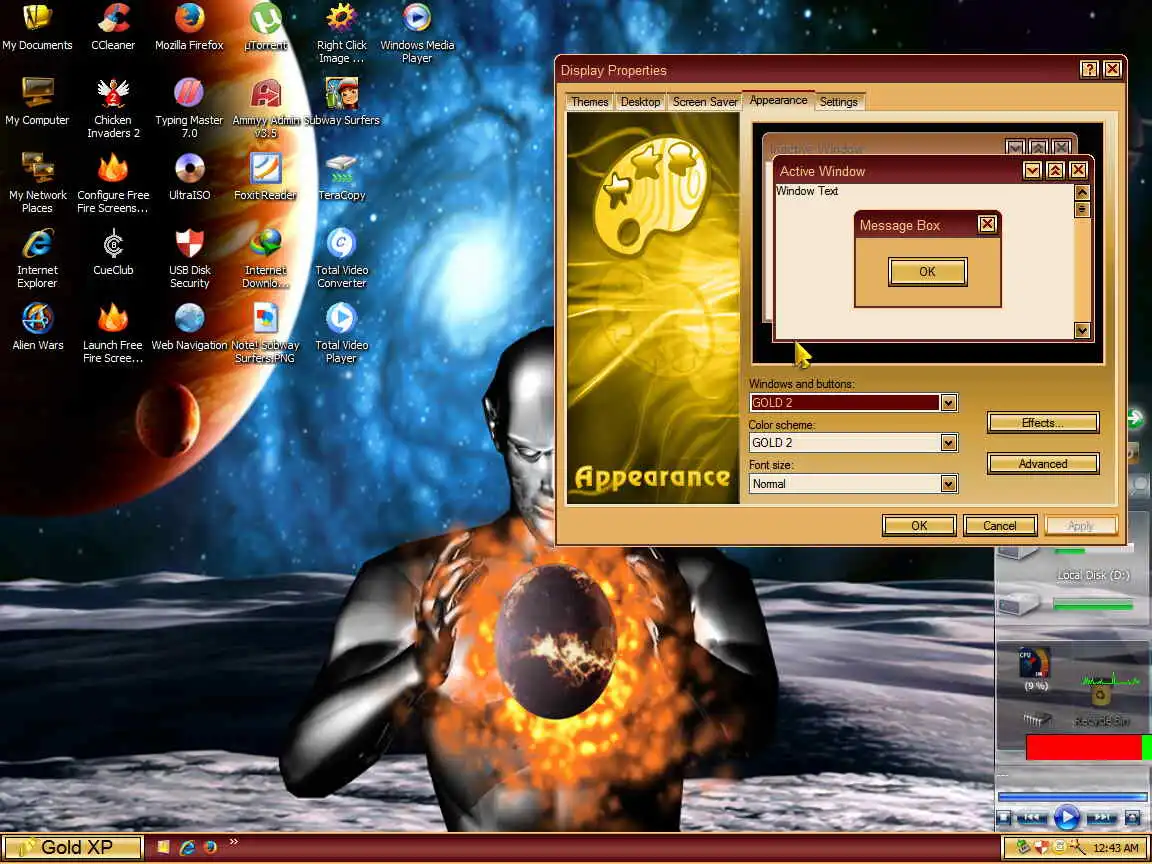The image size is (1152, 864).
Task: Click OK in the preview Message Box
Action: point(927,271)
